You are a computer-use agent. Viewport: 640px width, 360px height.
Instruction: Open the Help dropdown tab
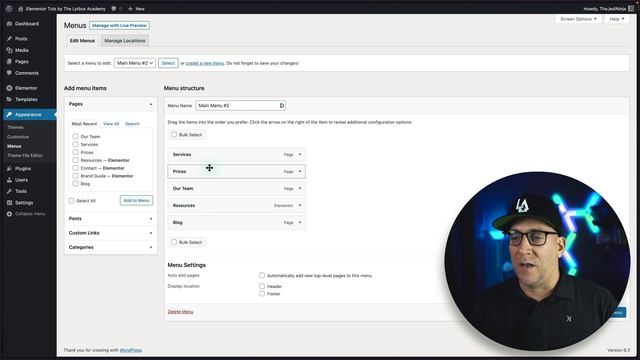click(x=617, y=19)
